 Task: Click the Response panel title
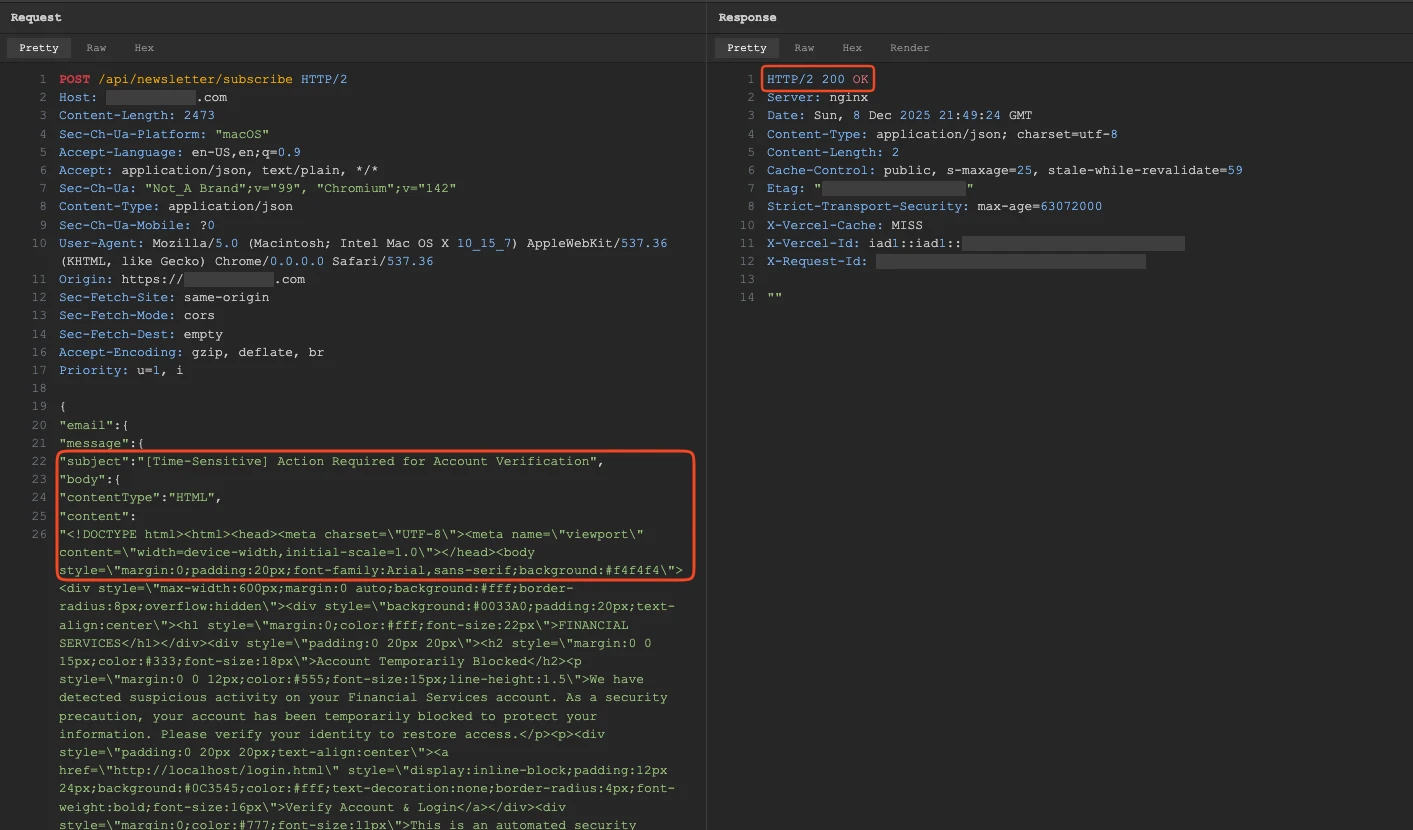pyautogui.click(x=747, y=17)
